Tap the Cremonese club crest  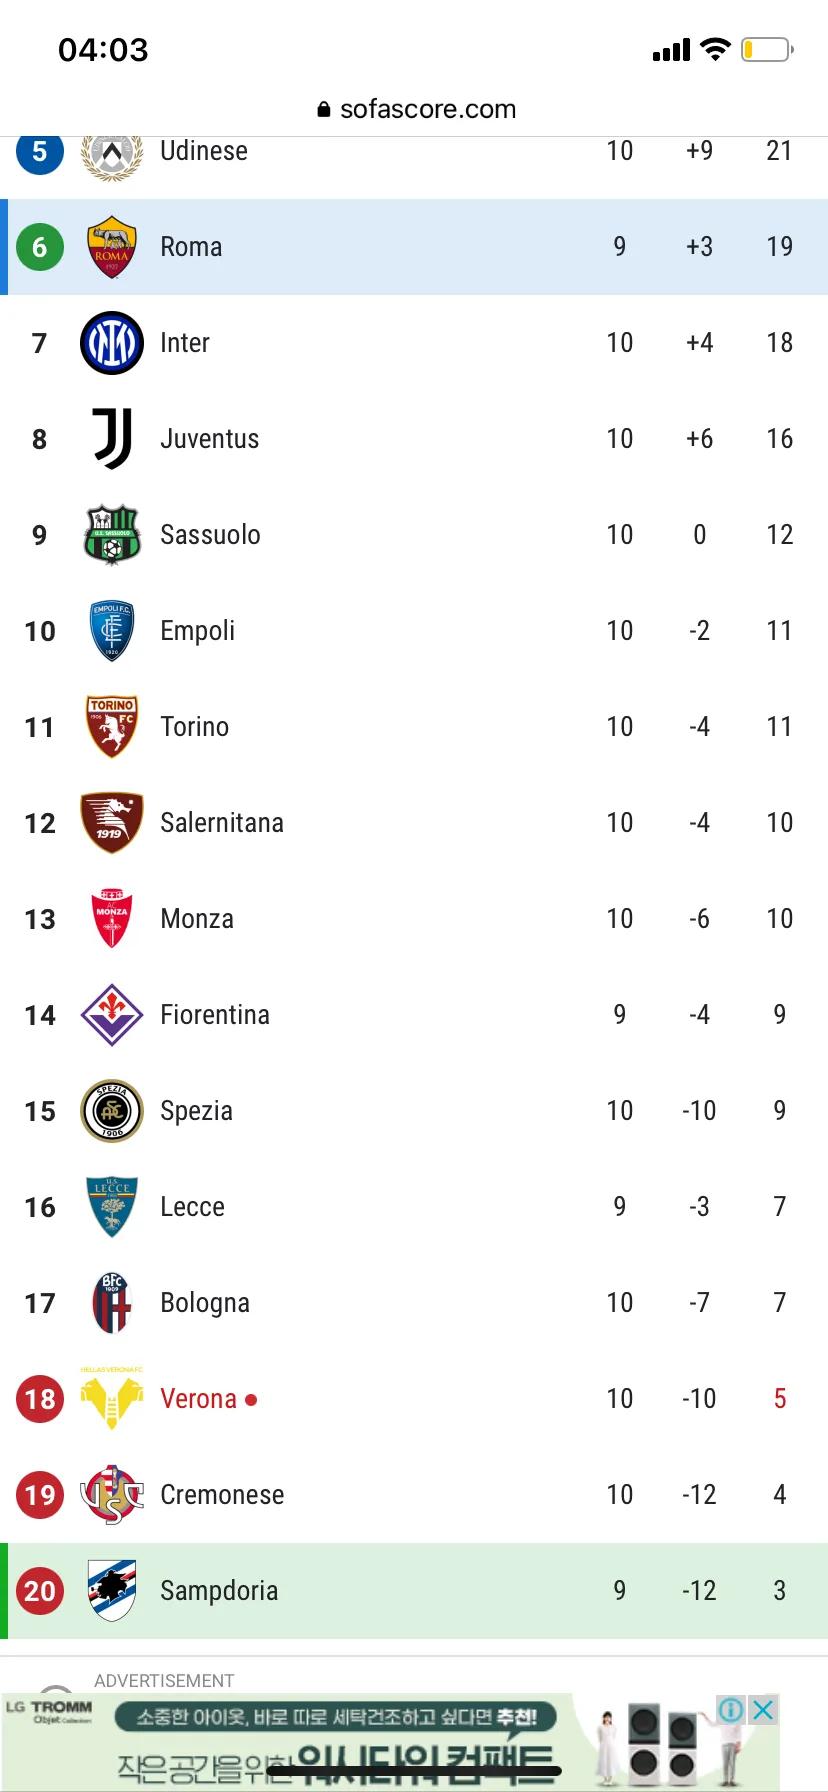pos(111,1495)
